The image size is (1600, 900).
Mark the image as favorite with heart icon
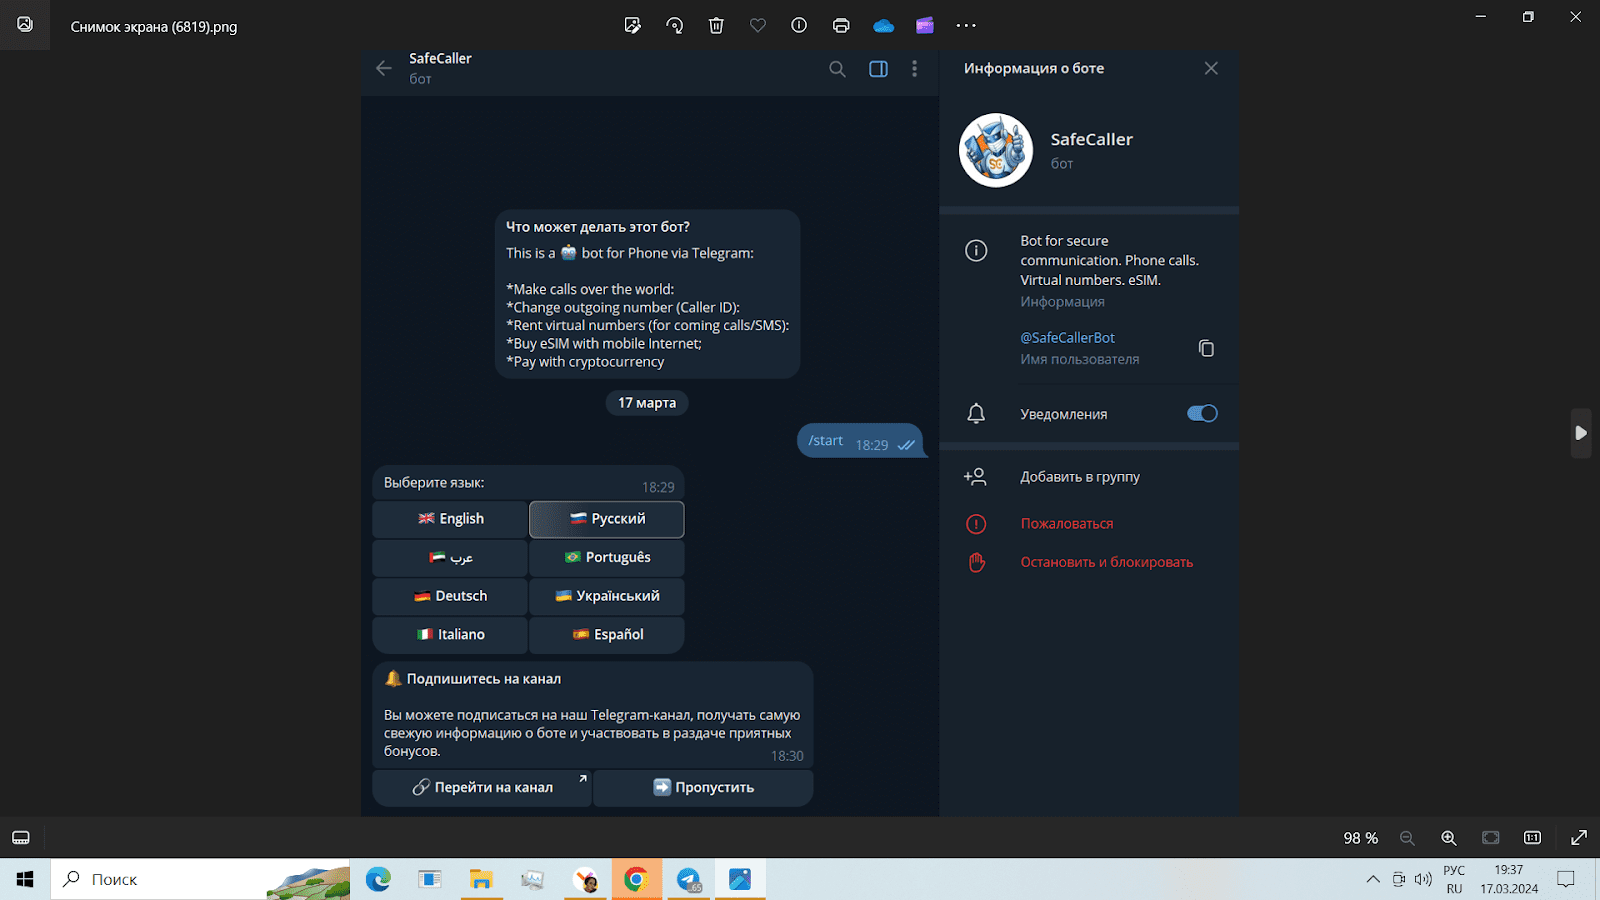coord(758,26)
